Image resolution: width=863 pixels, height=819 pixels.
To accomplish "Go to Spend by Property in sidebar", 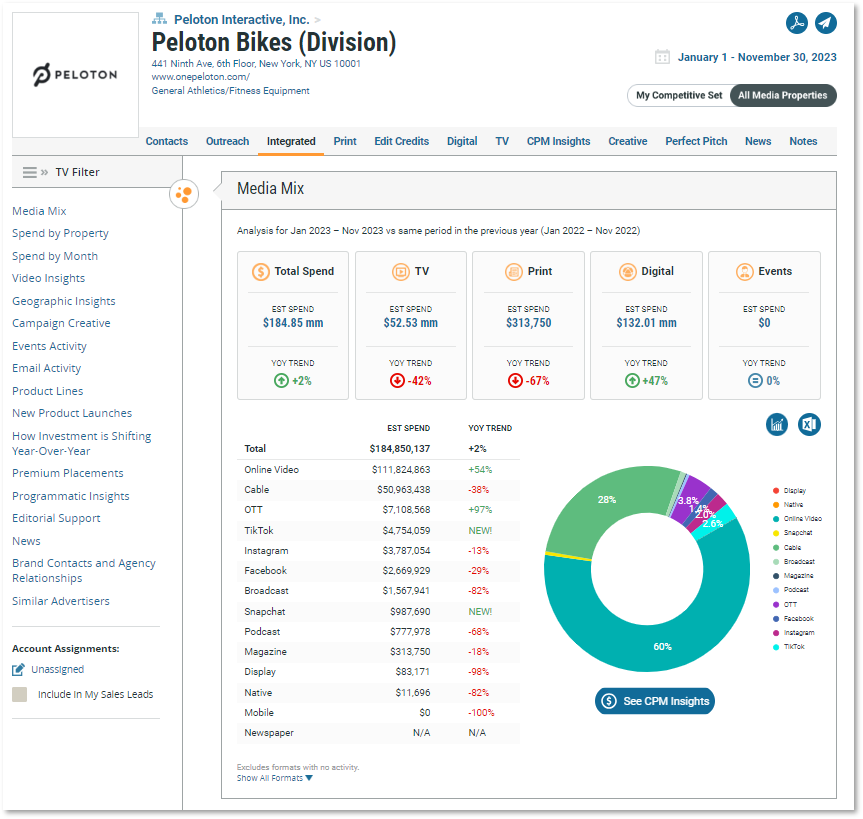I will click(x=61, y=233).
